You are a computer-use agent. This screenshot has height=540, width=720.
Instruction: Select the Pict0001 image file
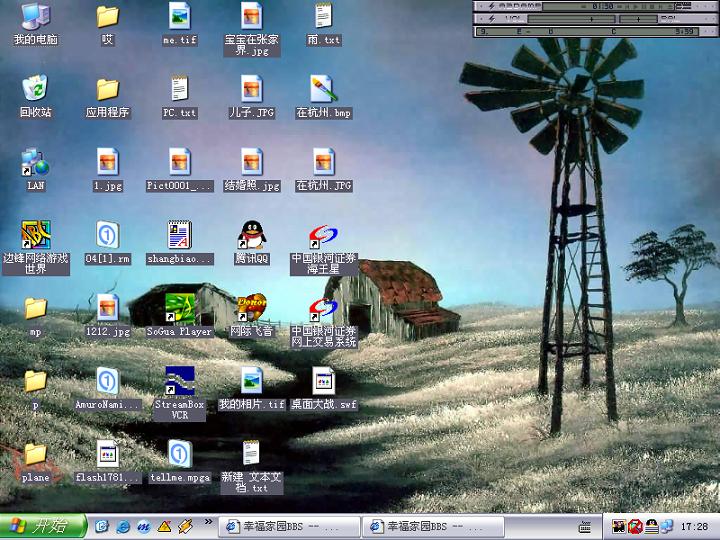coord(180,170)
